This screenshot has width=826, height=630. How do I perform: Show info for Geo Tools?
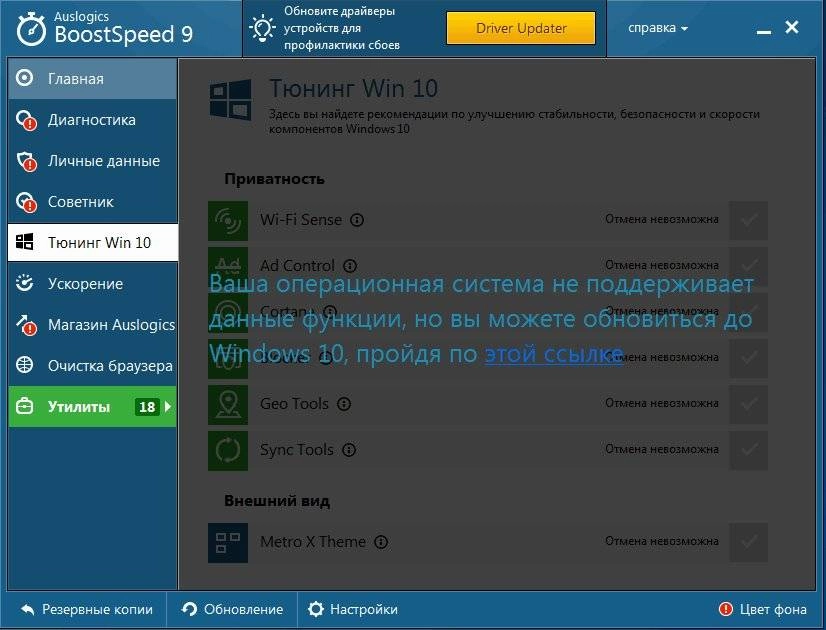click(344, 404)
